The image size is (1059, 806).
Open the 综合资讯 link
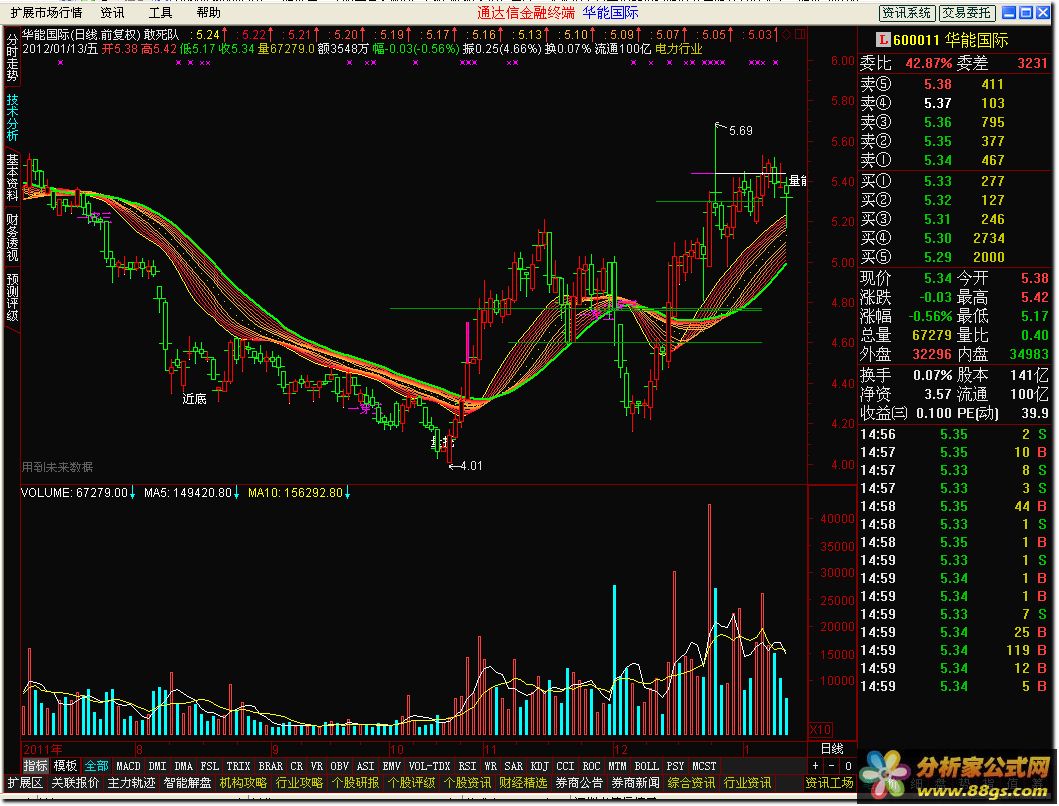691,783
